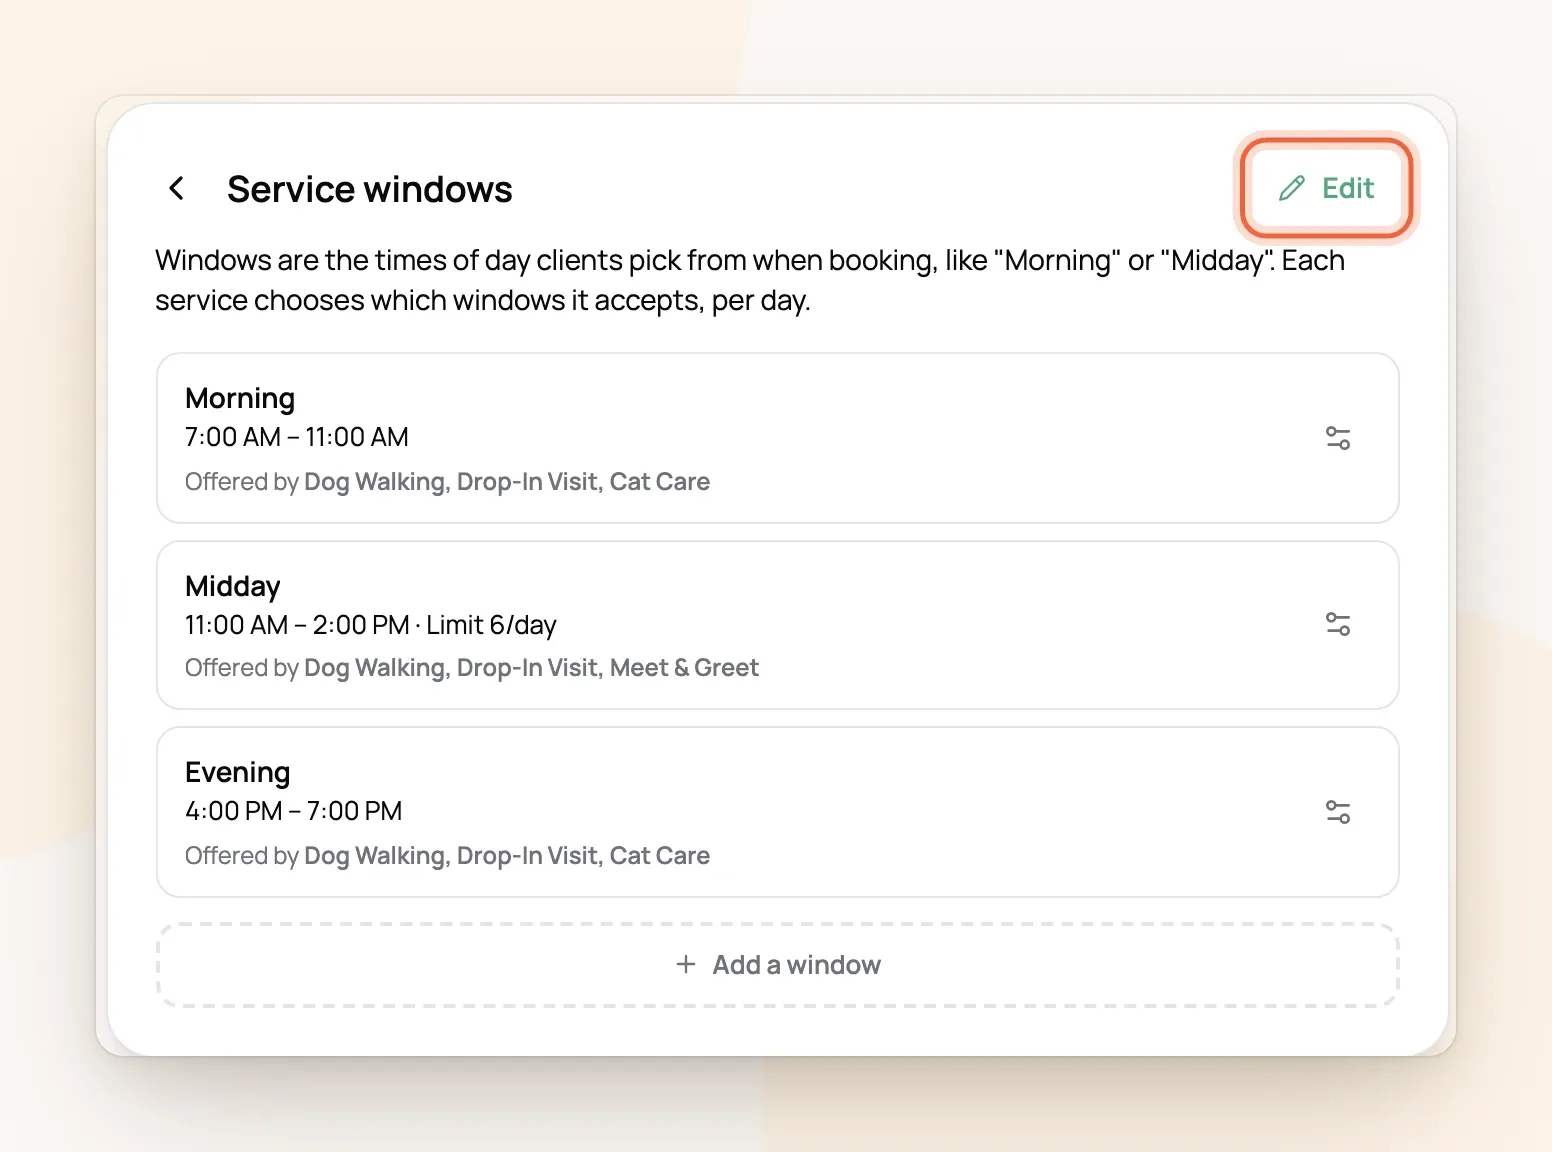The image size is (1552, 1152).
Task: Open settings sliders icon for Evening window
Action: [1337, 812]
